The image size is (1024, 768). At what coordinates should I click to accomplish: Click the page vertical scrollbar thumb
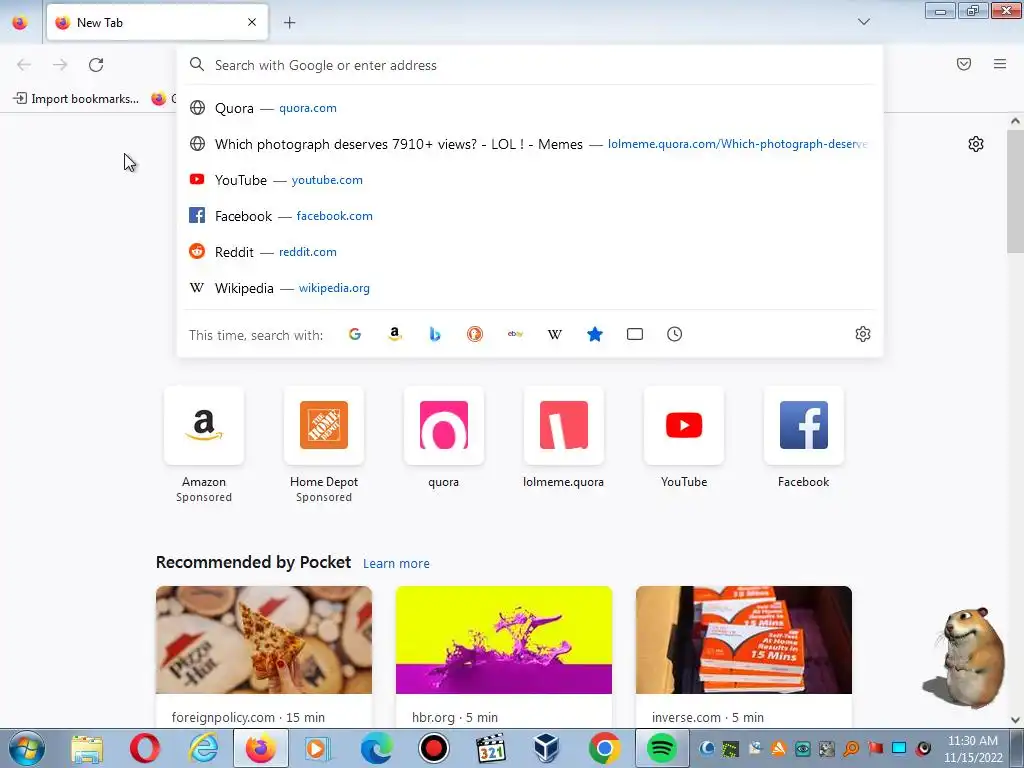pos(1015,191)
